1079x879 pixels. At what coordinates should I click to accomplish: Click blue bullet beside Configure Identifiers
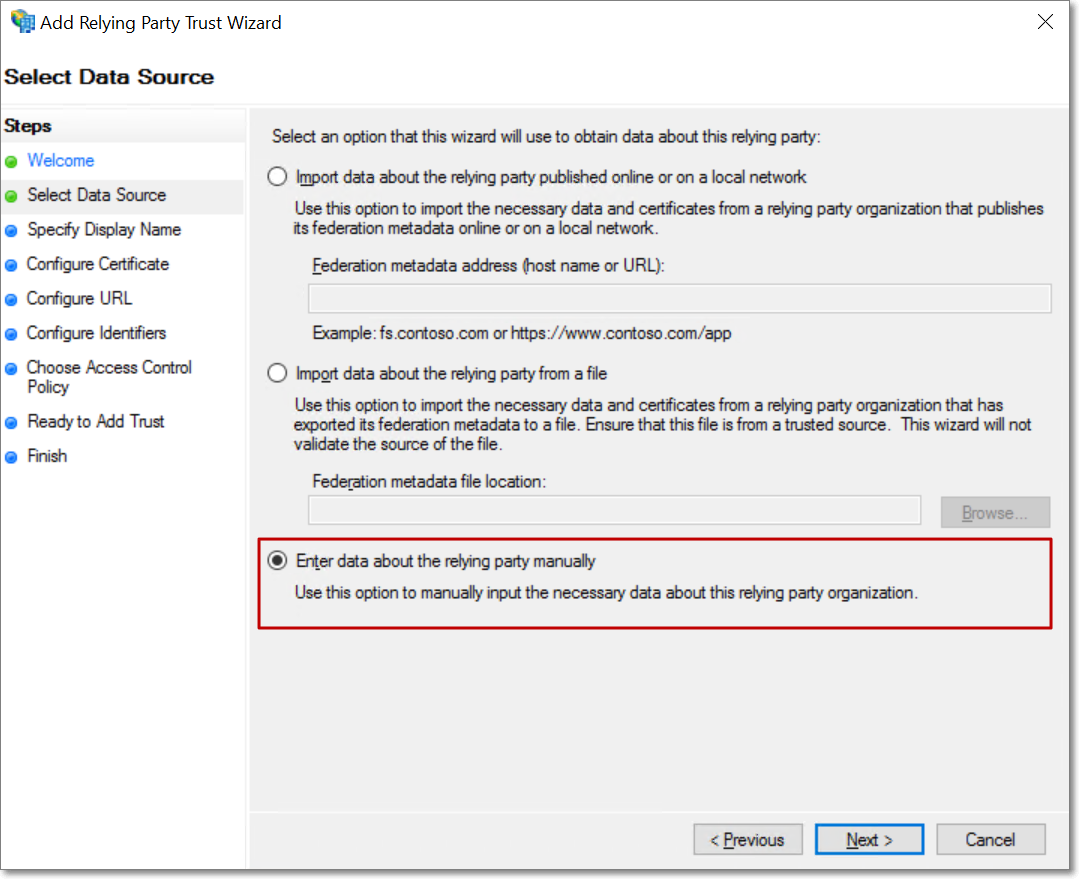pos(12,334)
